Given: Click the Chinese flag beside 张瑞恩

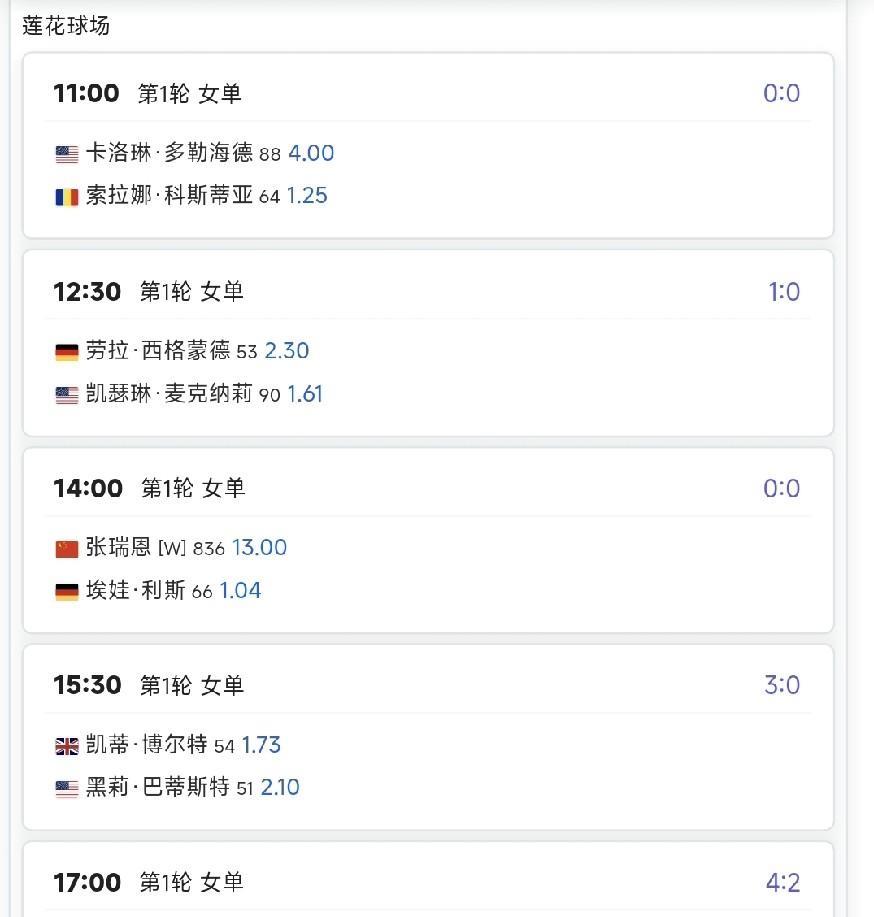Looking at the screenshot, I should pos(67,549).
